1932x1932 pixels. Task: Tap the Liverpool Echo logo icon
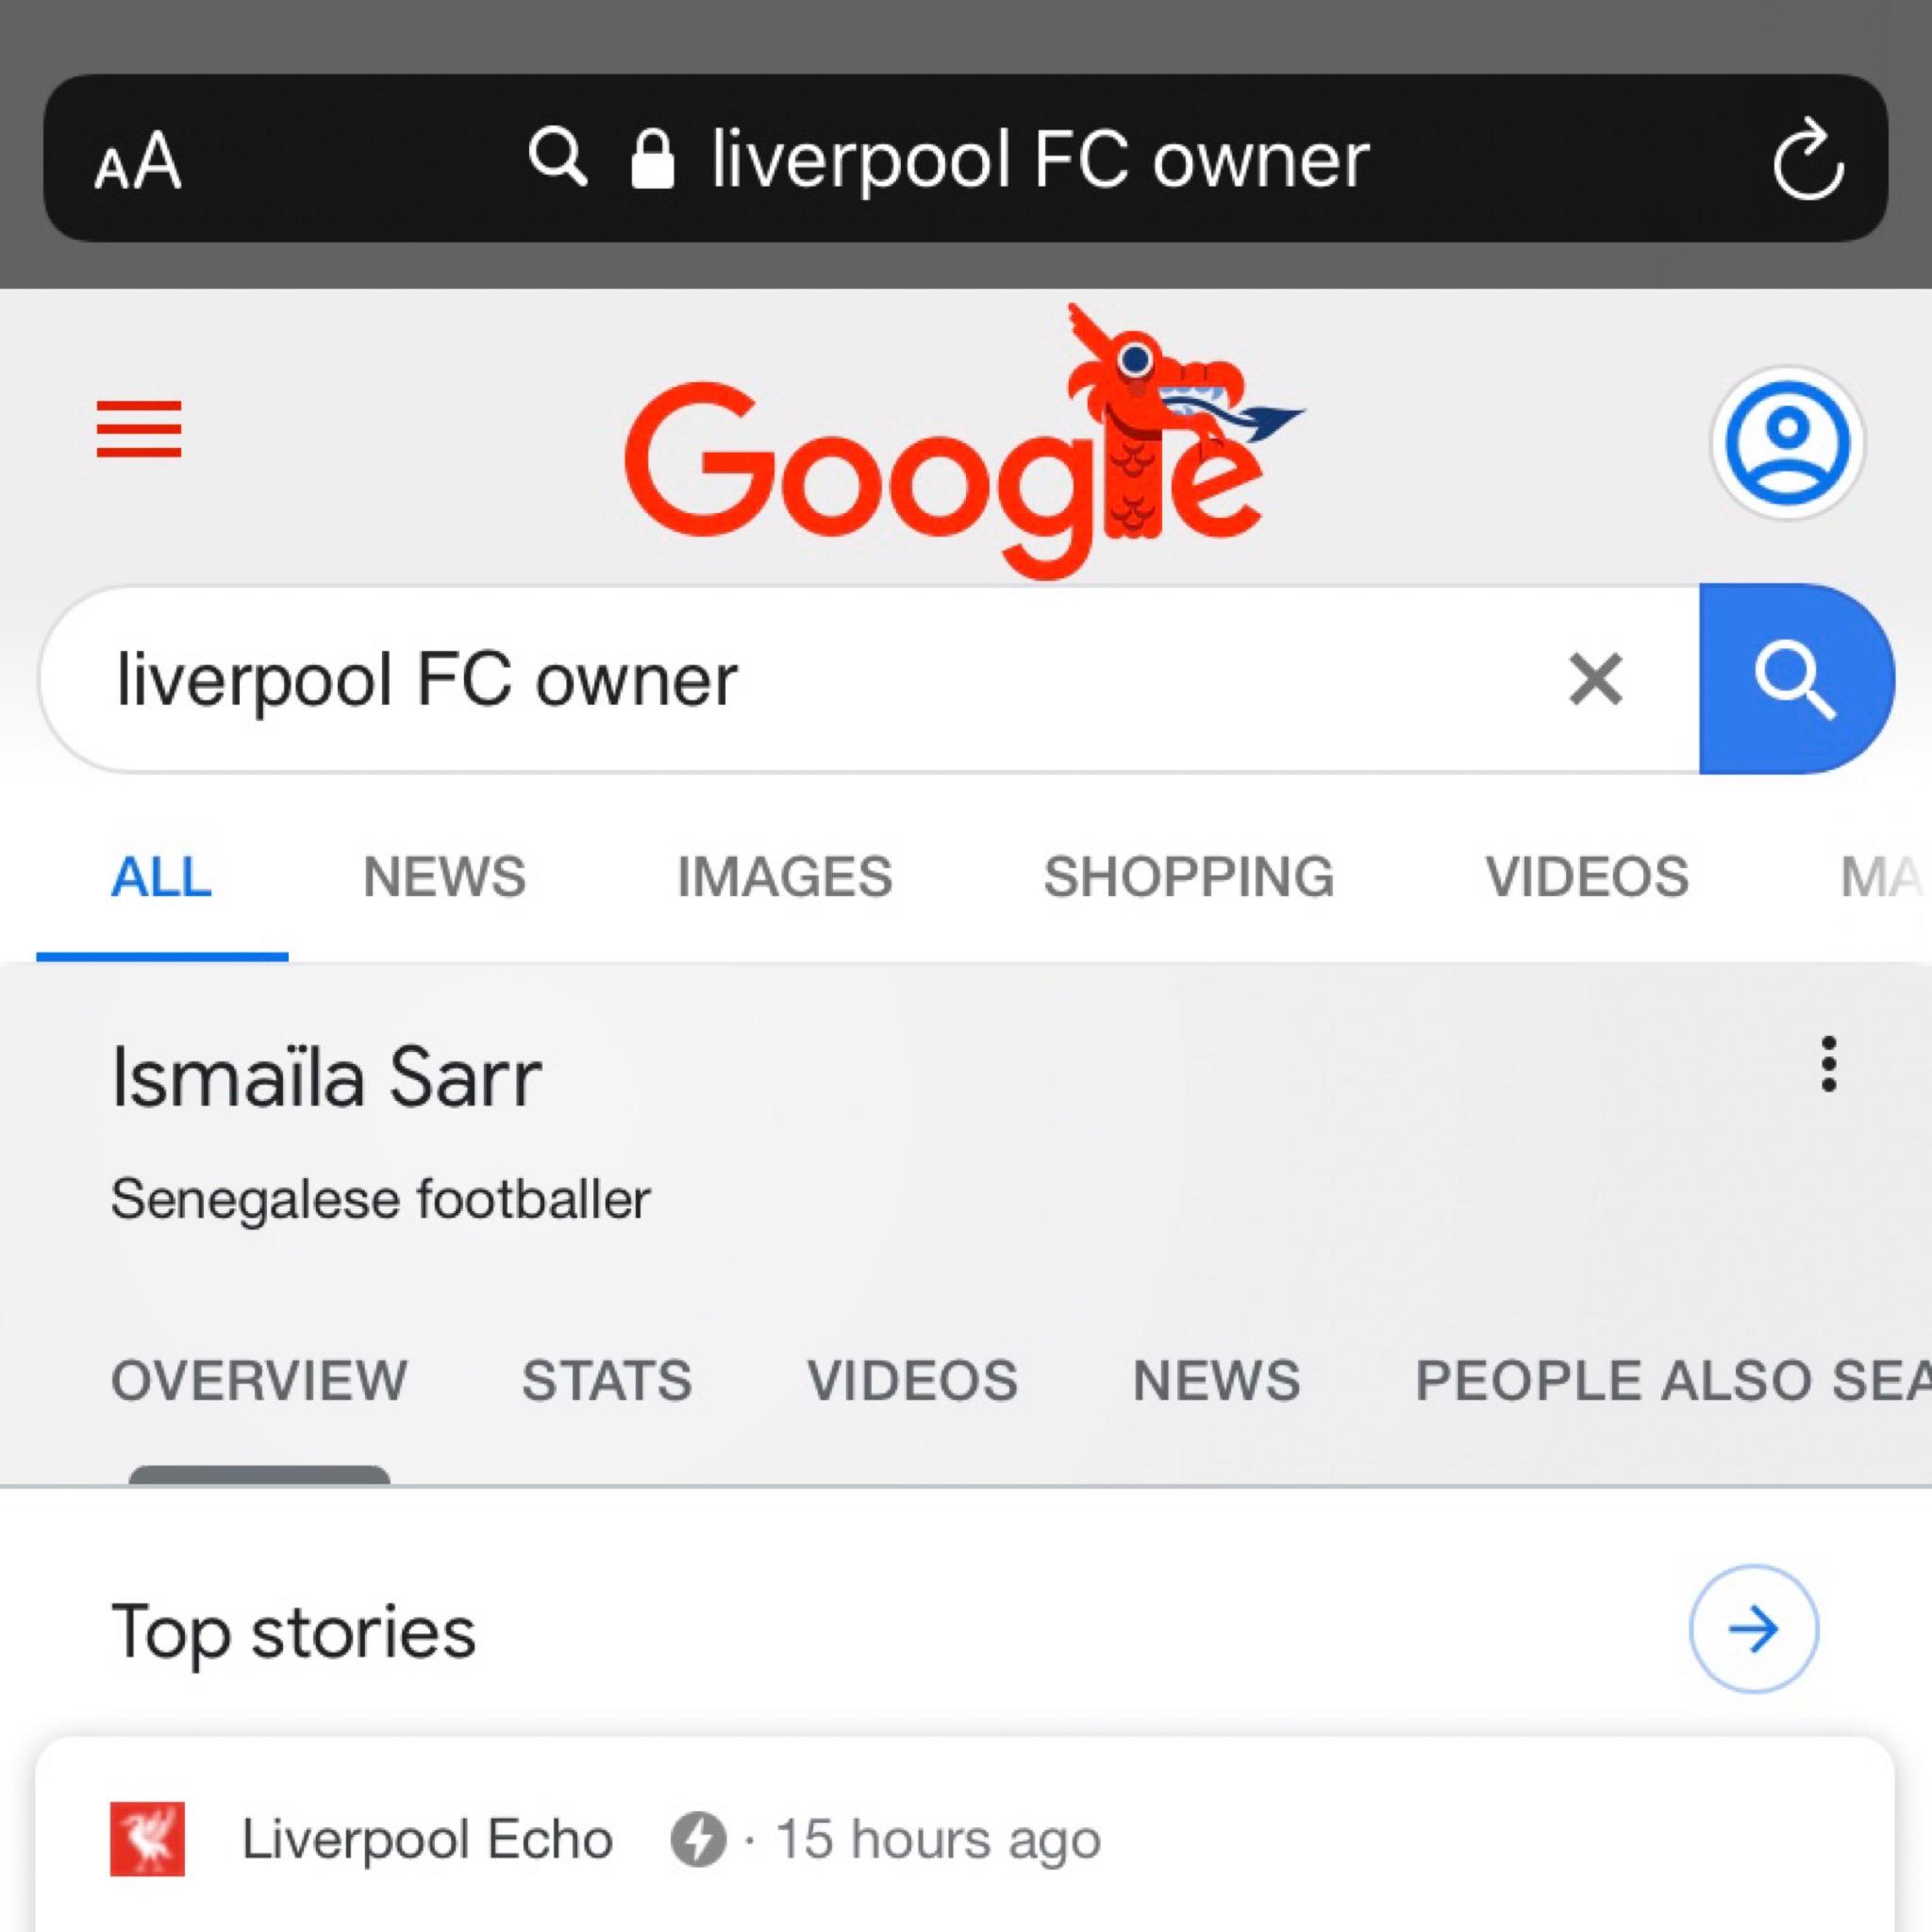148,1839
